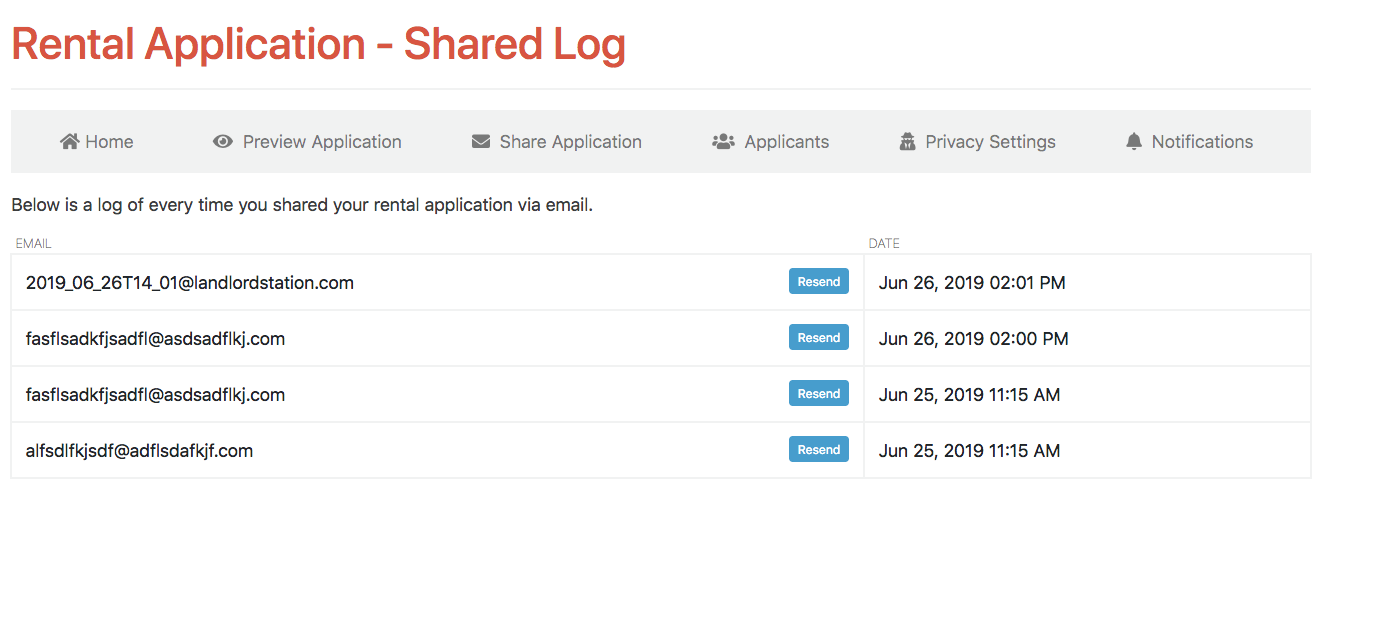This screenshot has height=626, width=1389.
Task: Select the Share Application label in the navigation
Action: (571, 142)
